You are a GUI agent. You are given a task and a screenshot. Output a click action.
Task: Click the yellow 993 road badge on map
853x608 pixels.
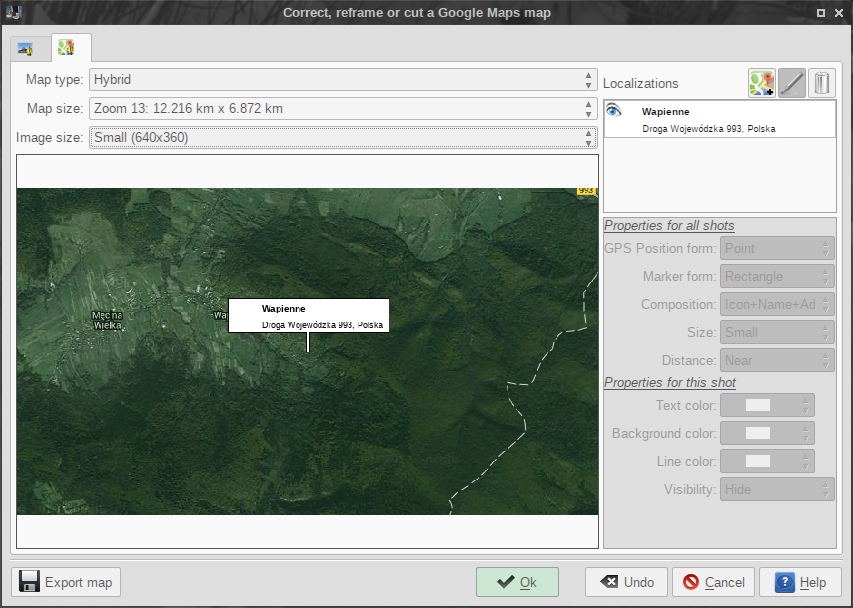(x=586, y=191)
